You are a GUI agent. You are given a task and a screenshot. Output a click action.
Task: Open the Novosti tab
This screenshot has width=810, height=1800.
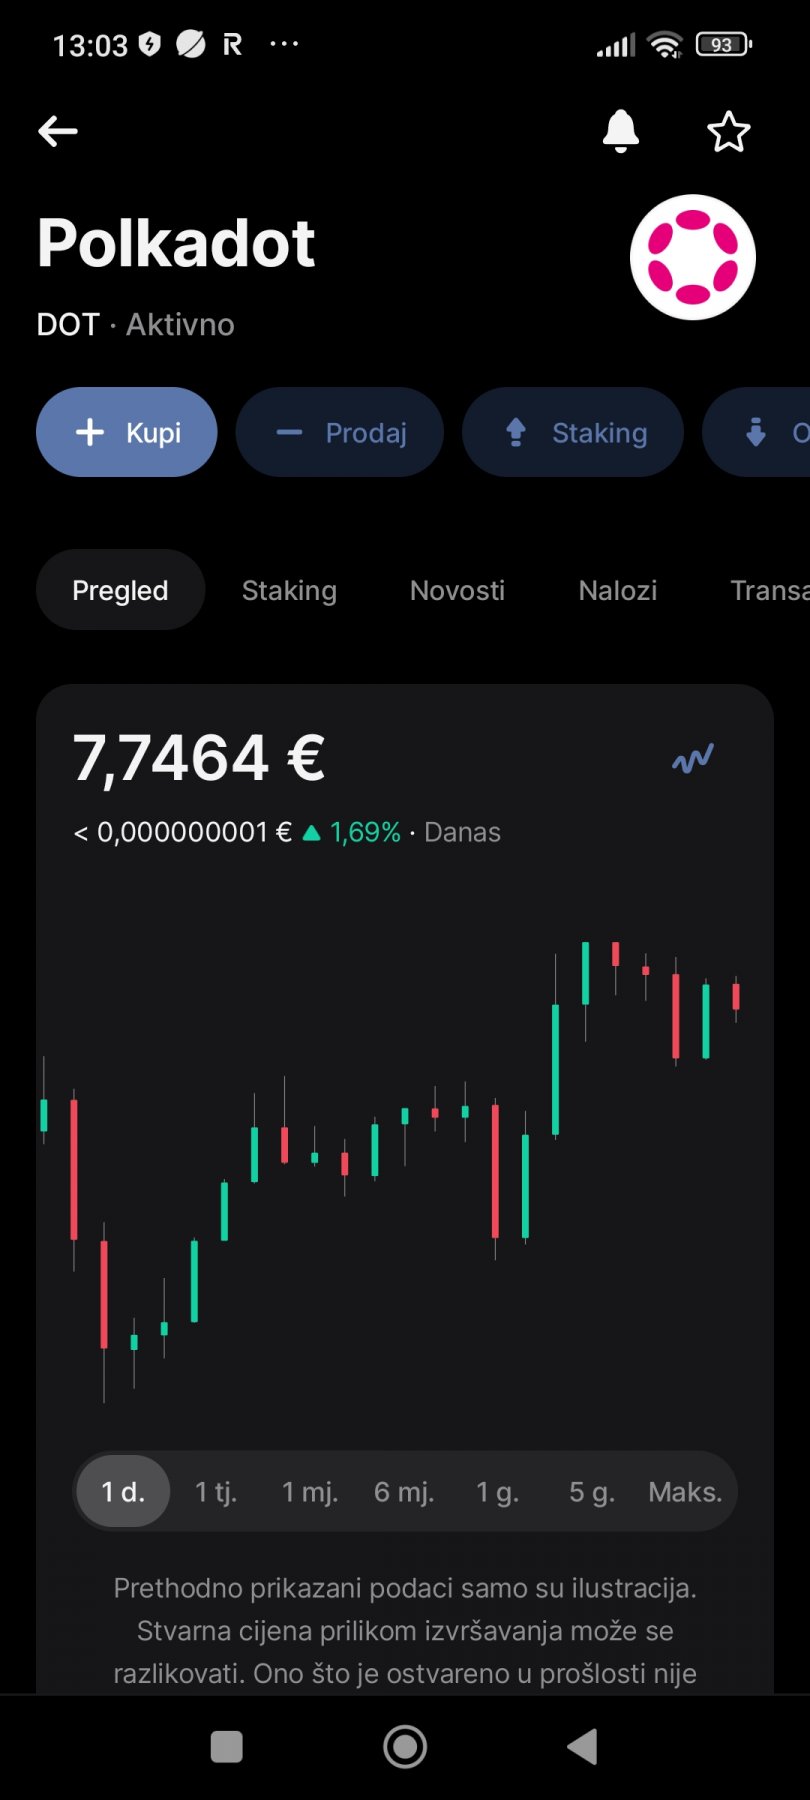(x=457, y=590)
